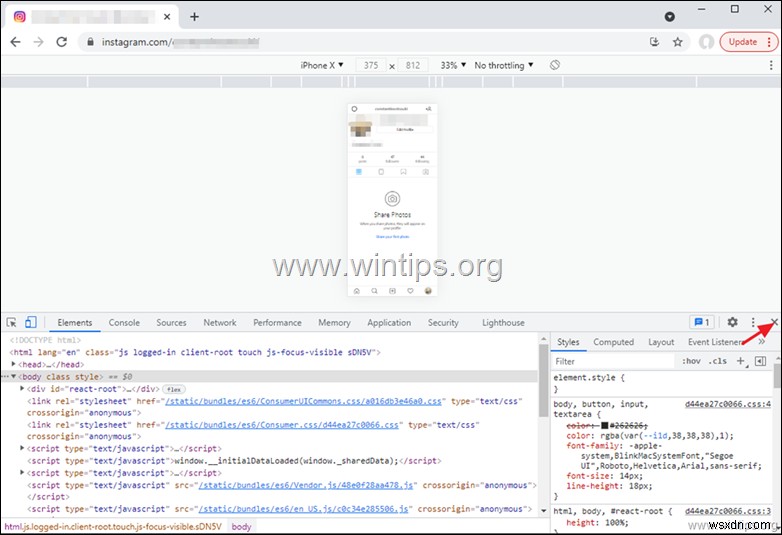Open the DevTools settings gear
Screen dimensions: 782x535
coord(732,322)
